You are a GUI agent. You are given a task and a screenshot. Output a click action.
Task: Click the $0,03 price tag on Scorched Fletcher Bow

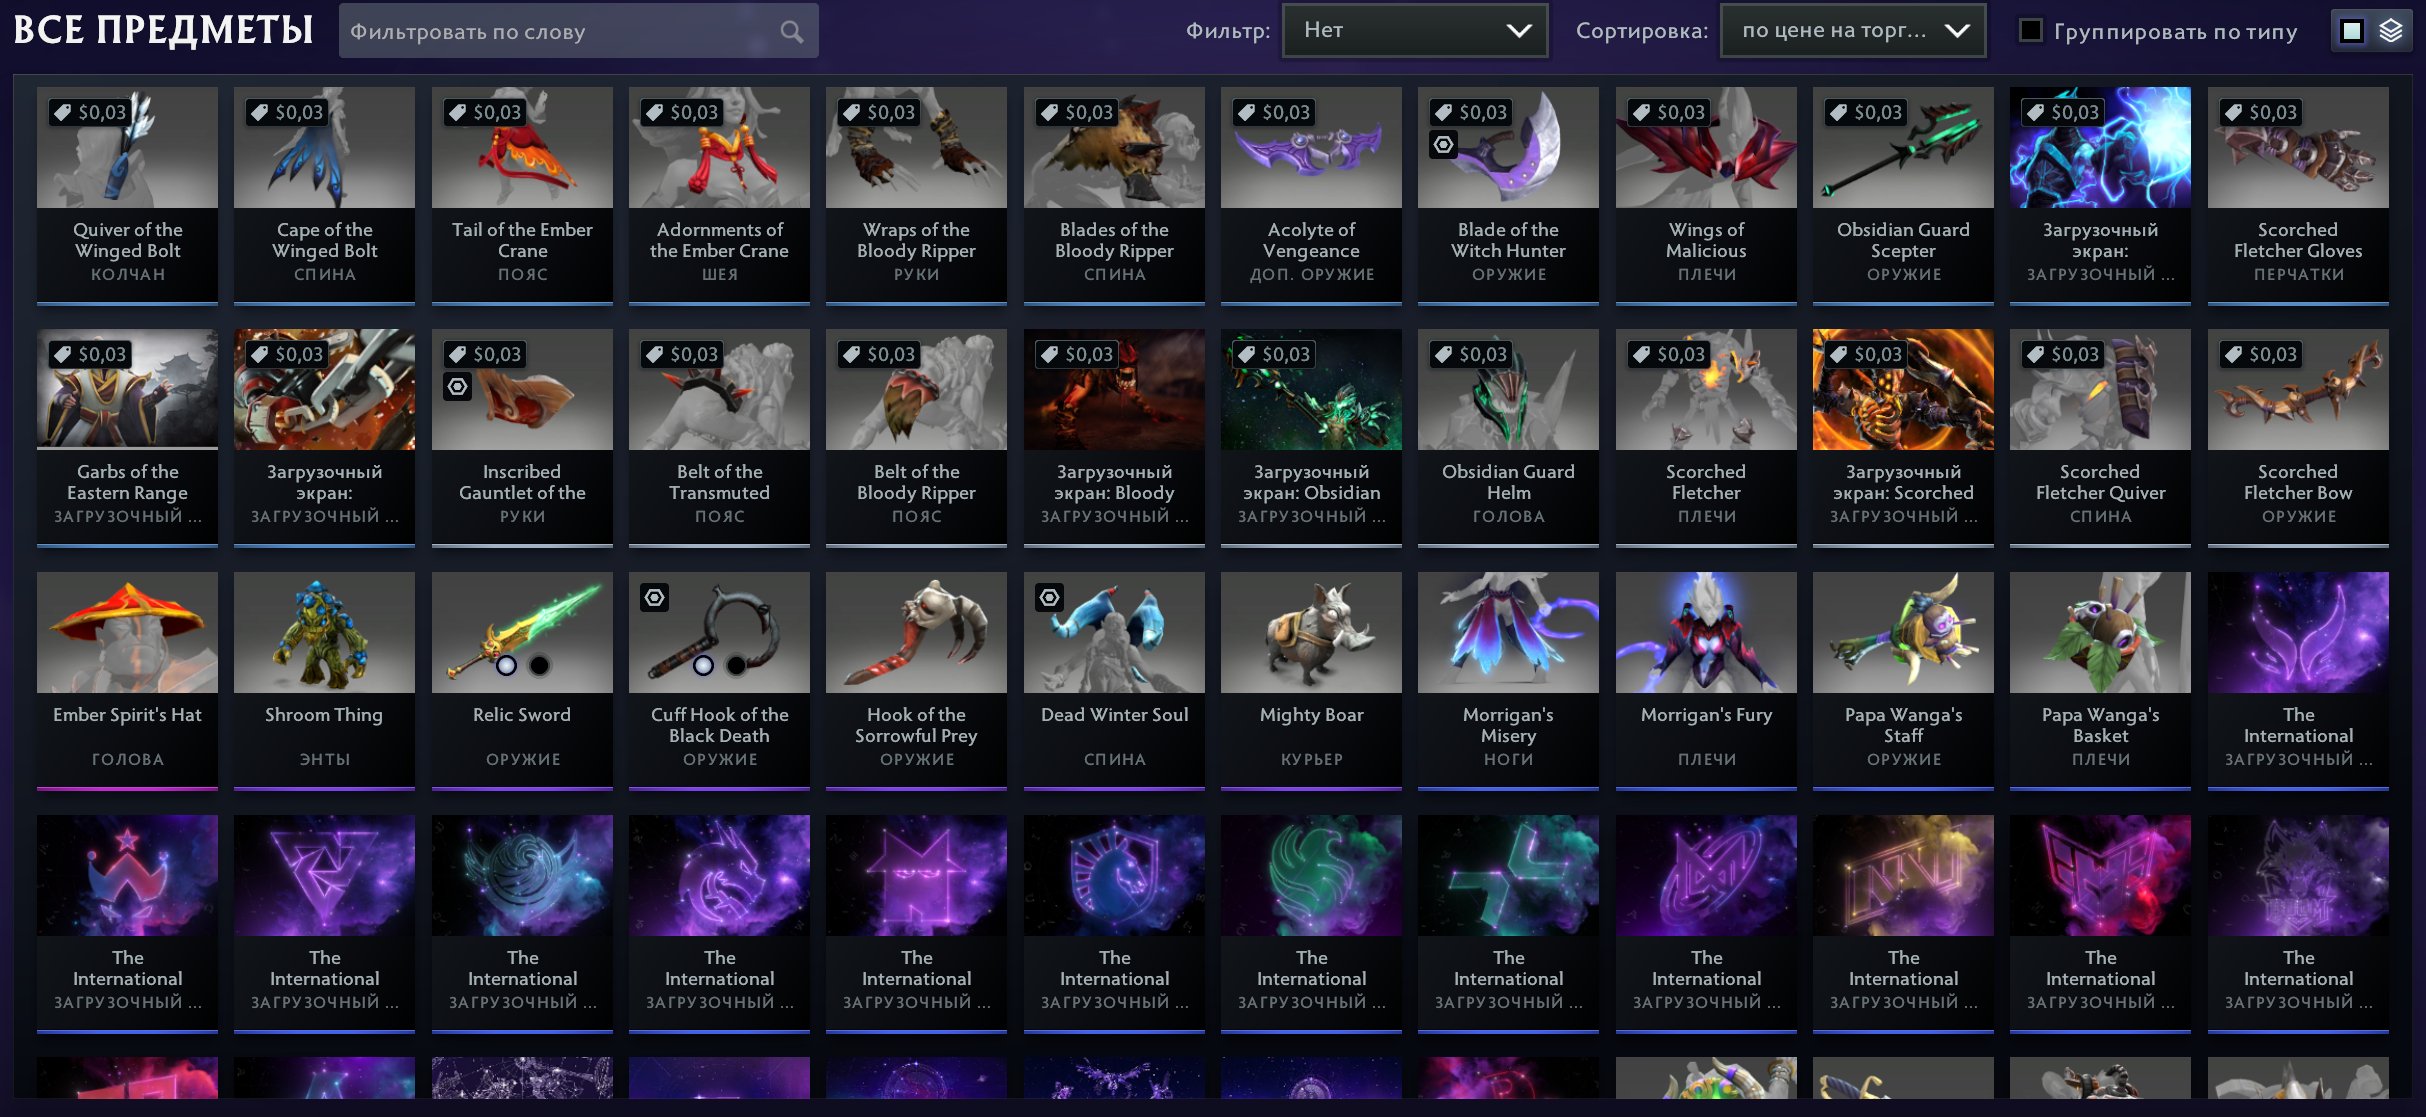[x=2261, y=354]
